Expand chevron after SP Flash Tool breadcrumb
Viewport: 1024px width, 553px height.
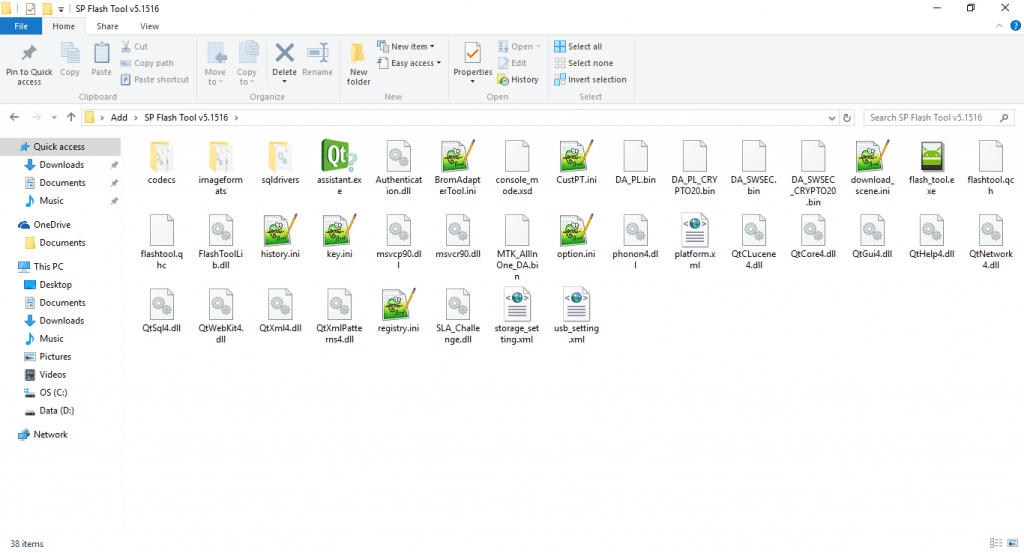[236, 118]
